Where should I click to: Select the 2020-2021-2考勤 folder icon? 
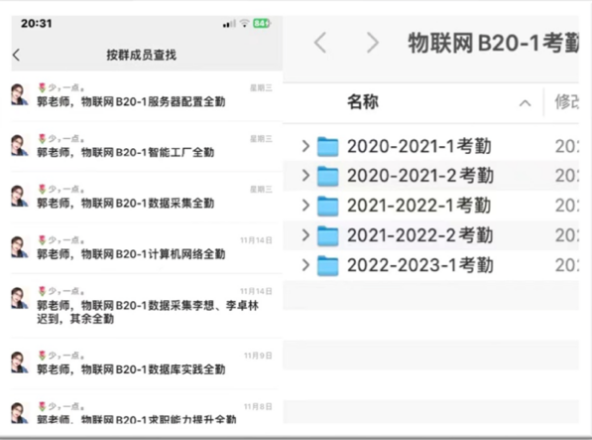click(x=327, y=176)
